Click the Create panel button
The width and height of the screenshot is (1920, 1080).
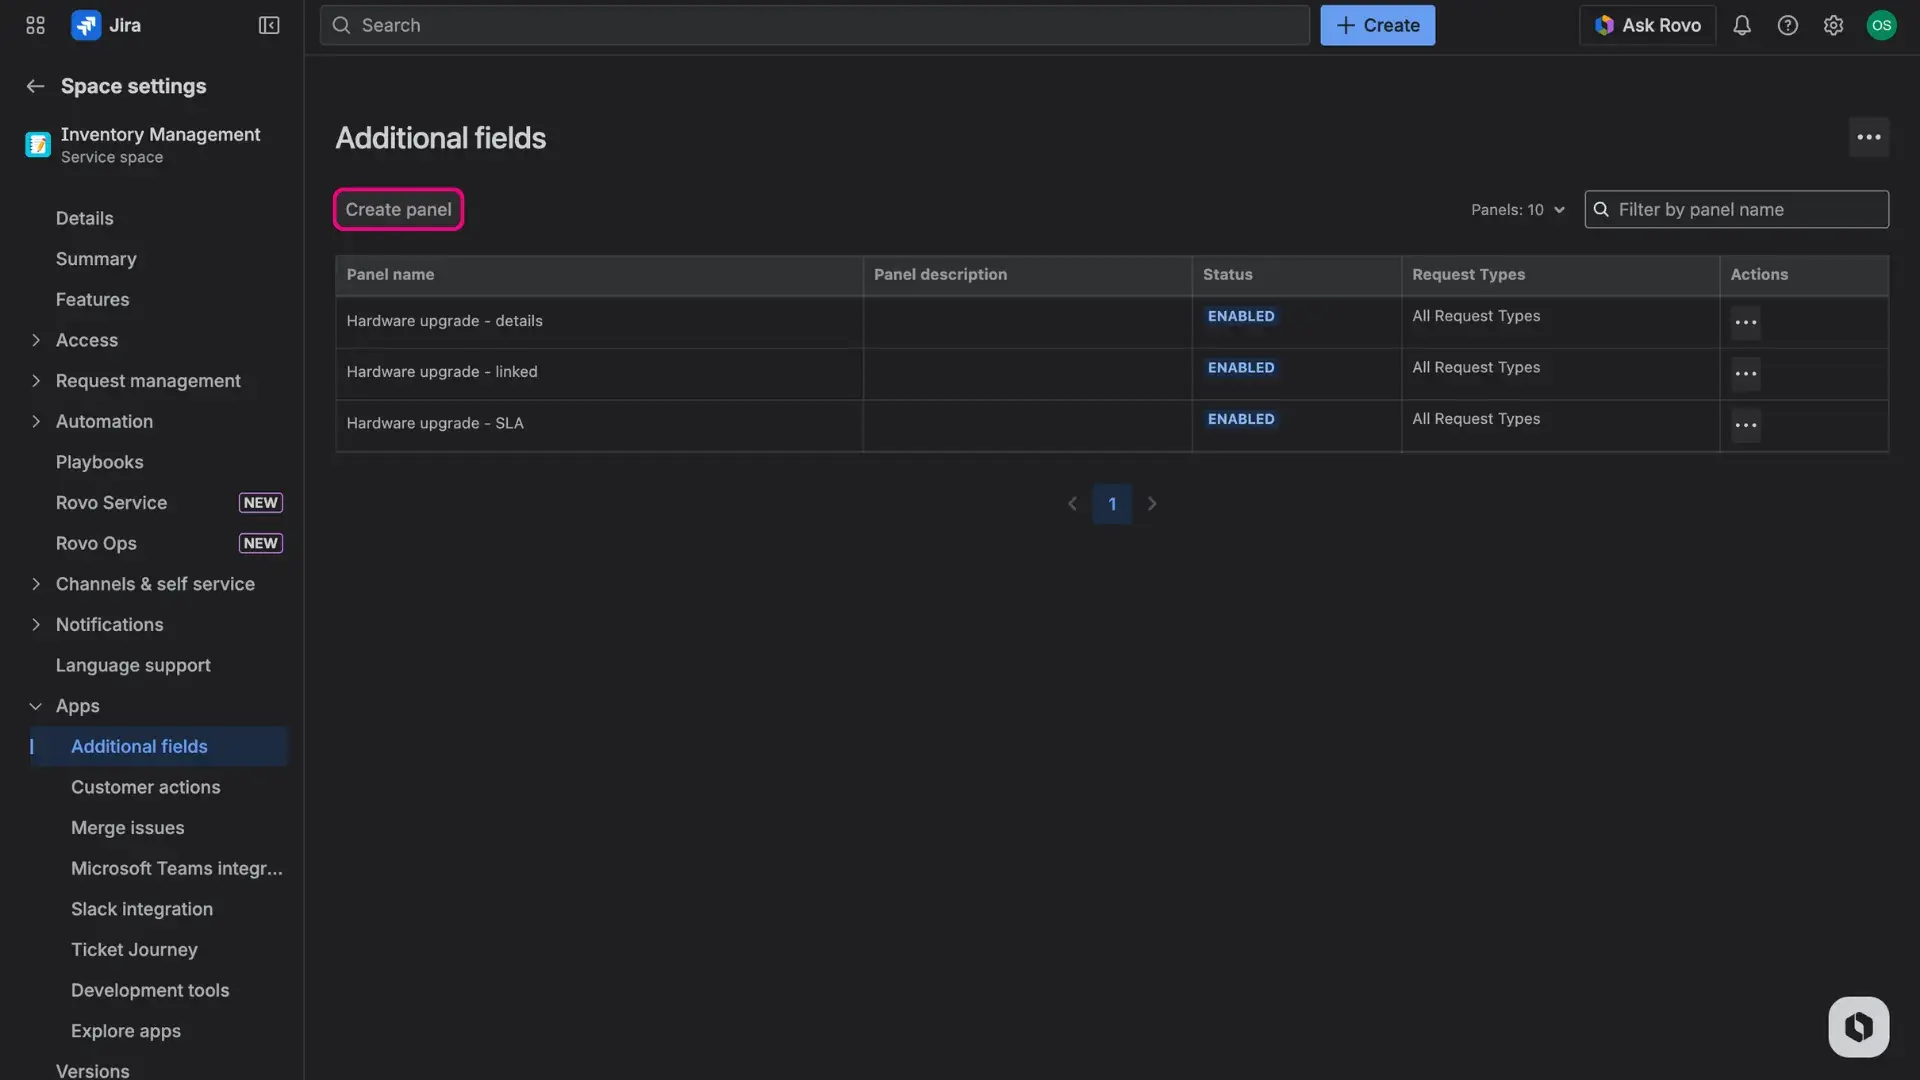click(x=398, y=209)
